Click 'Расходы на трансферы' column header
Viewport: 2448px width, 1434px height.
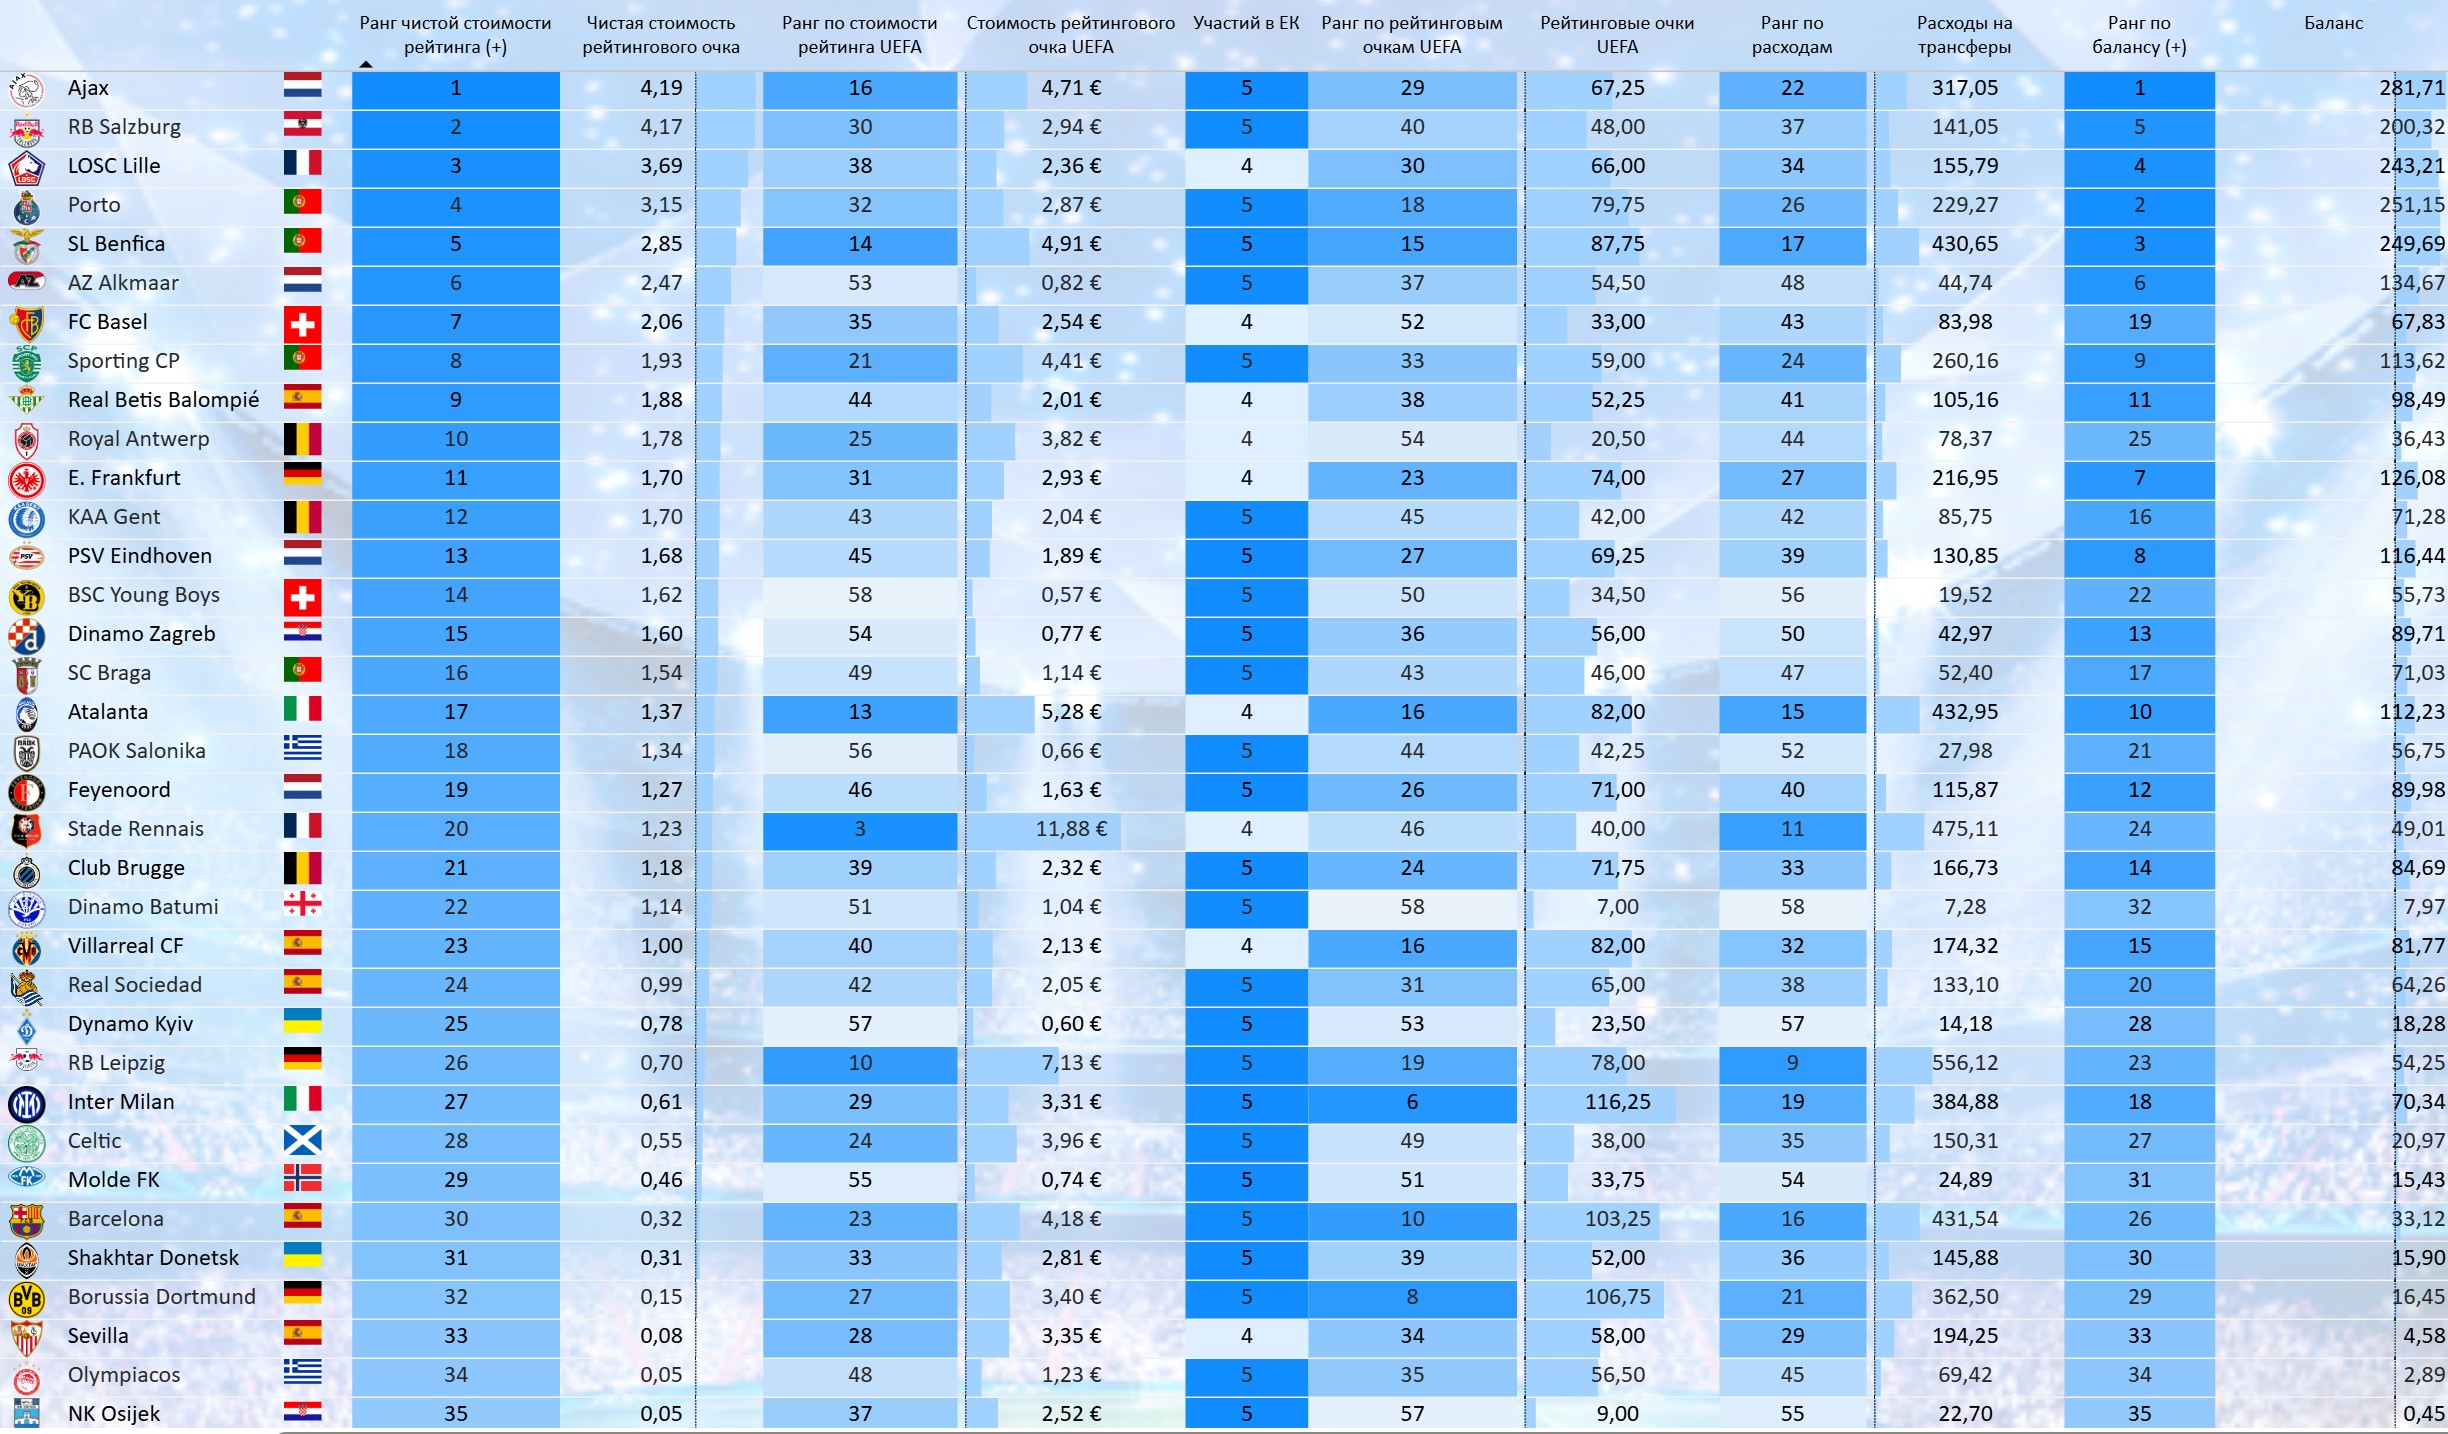[1965, 35]
